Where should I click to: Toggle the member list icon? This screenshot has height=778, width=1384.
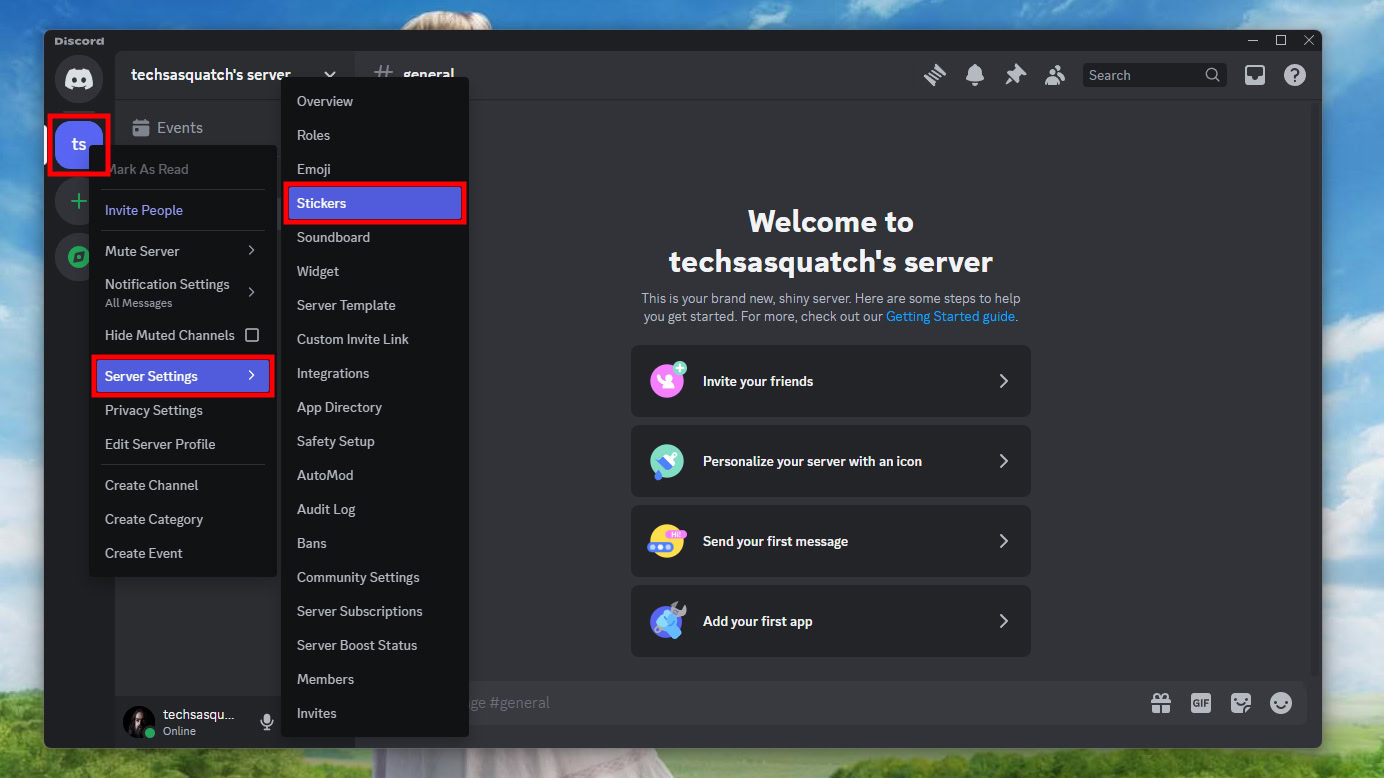pos(1055,75)
